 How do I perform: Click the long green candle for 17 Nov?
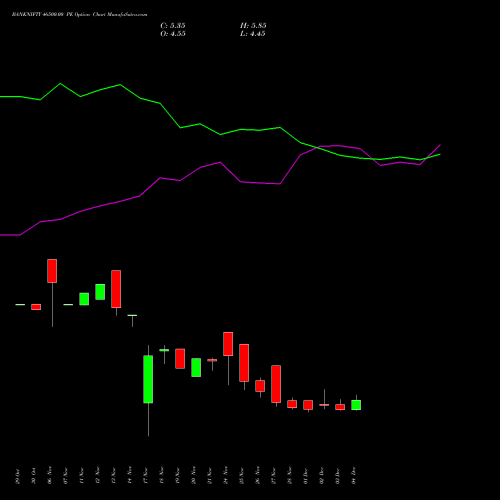(148, 379)
